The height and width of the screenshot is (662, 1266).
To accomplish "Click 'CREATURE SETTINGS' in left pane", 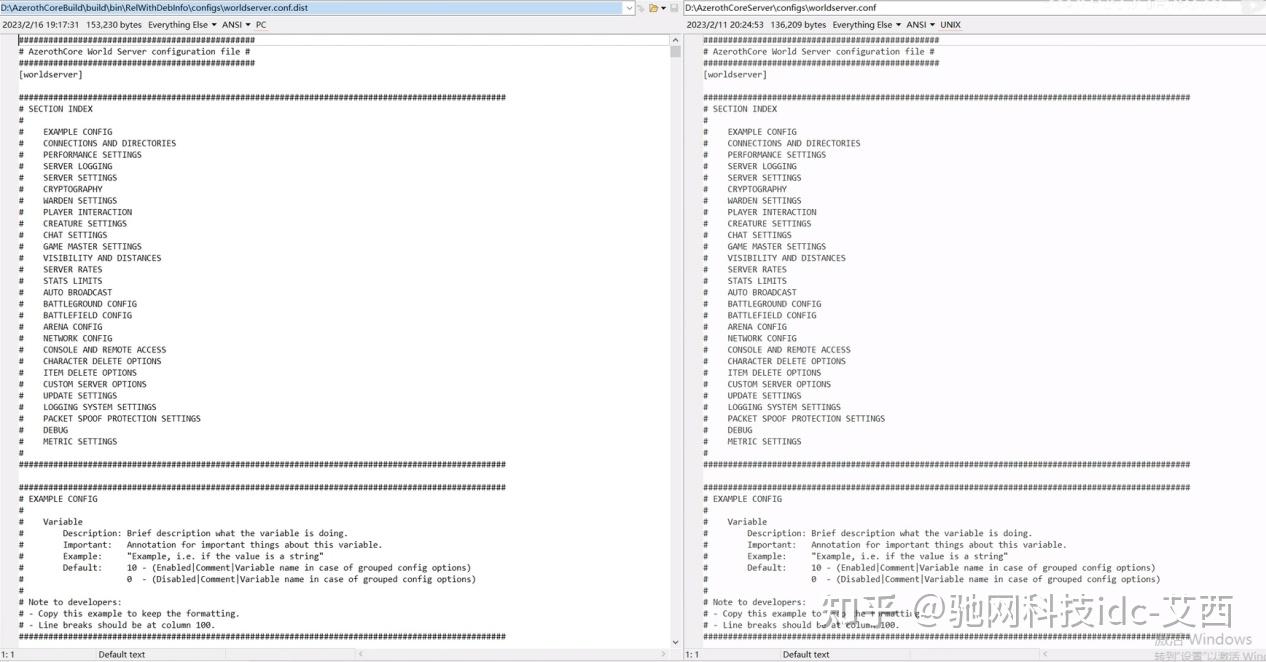I will tap(85, 224).
